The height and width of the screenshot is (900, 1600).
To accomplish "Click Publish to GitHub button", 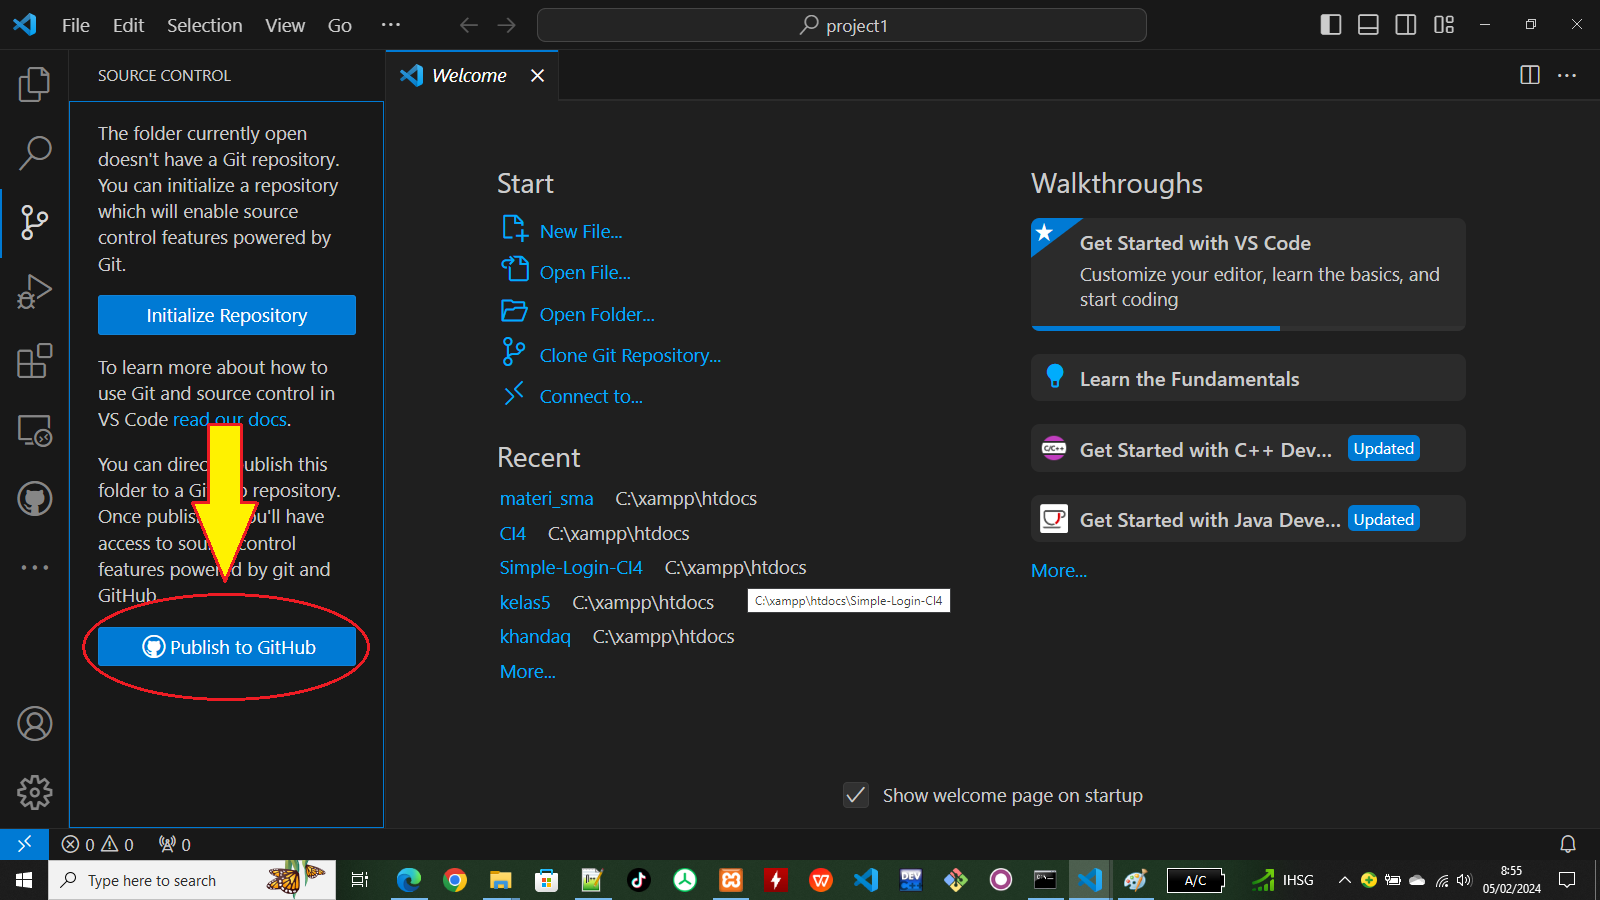I will tap(227, 647).
